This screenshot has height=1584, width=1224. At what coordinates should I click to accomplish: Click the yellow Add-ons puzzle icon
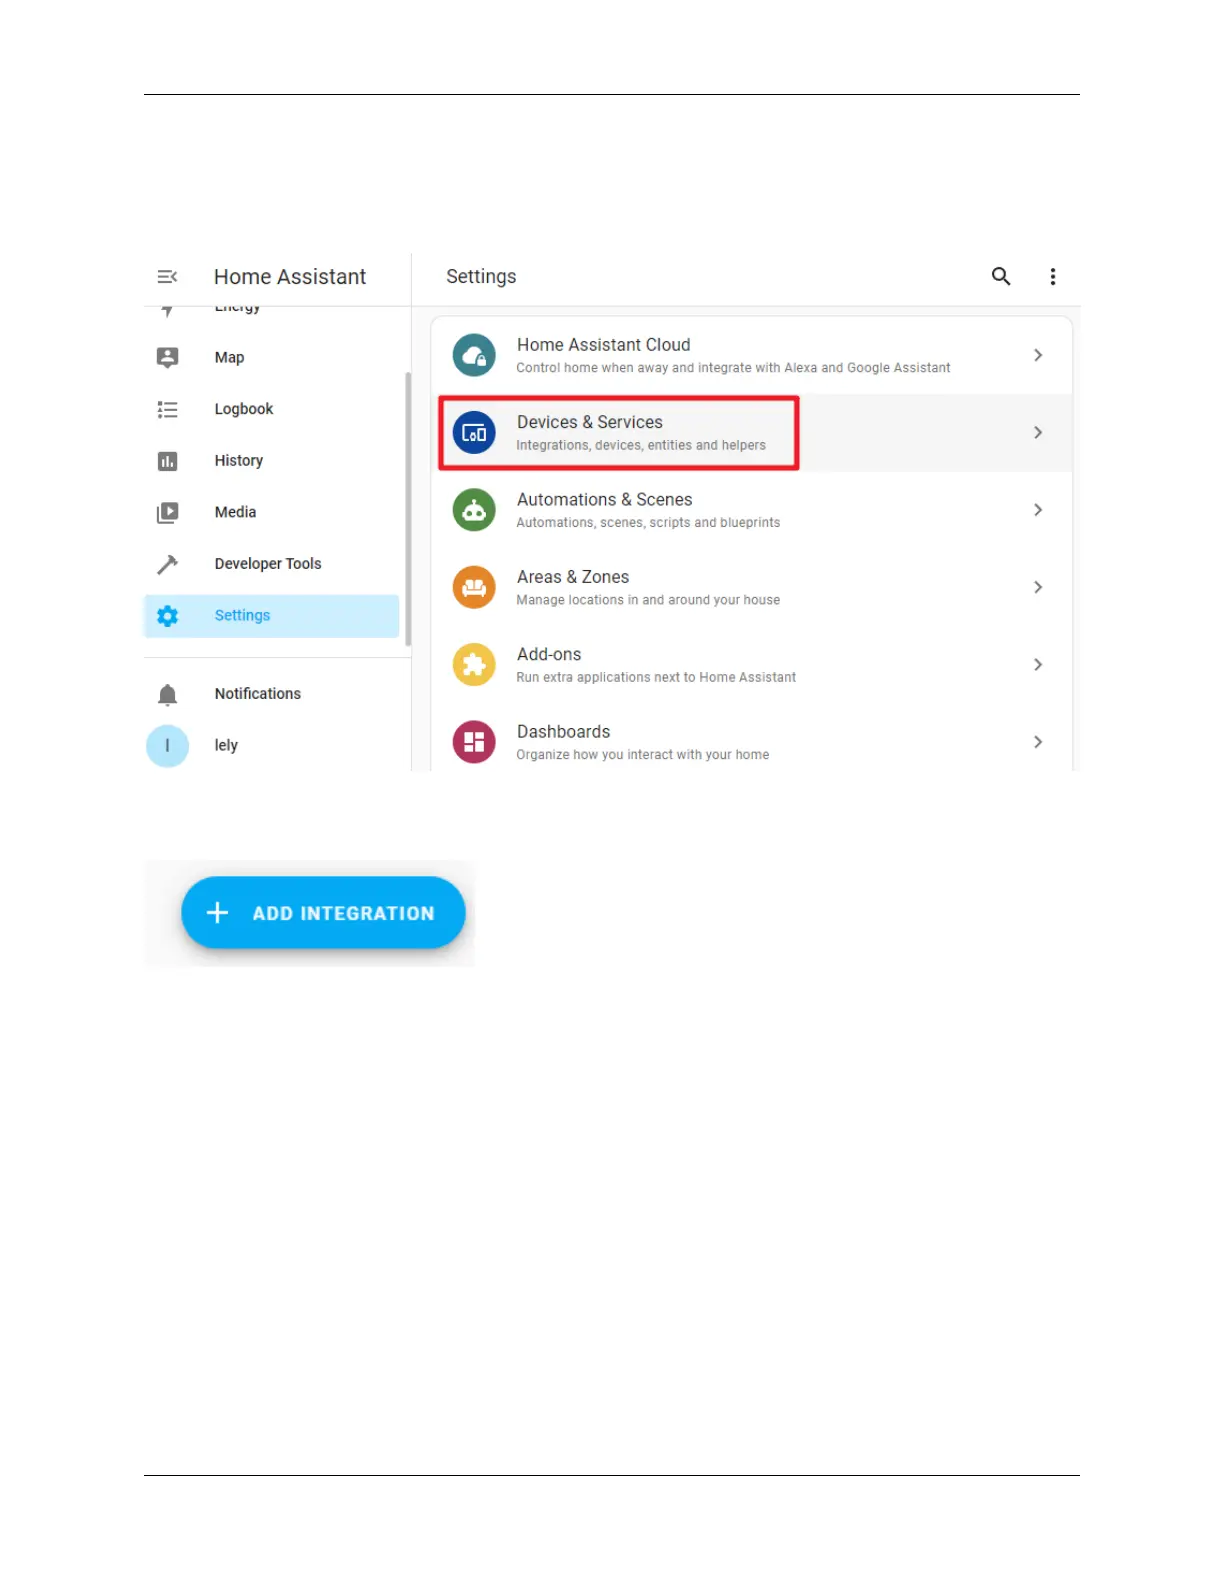point(474,665)
